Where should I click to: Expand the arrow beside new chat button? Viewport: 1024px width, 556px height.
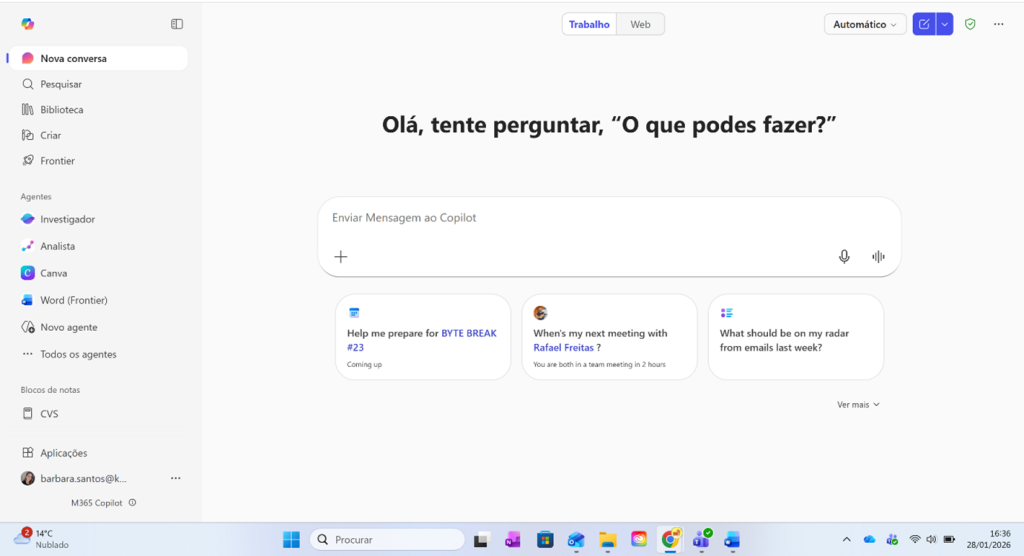(x=945, y=24)
